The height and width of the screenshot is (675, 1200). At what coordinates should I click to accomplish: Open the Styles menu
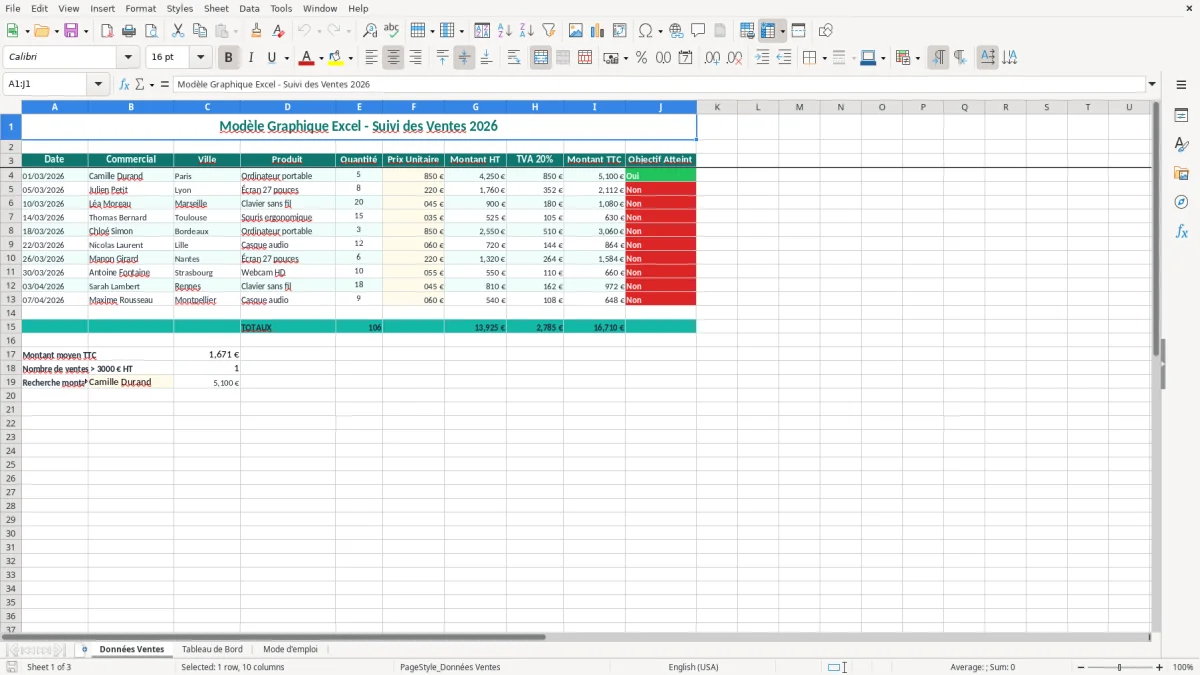180,8
